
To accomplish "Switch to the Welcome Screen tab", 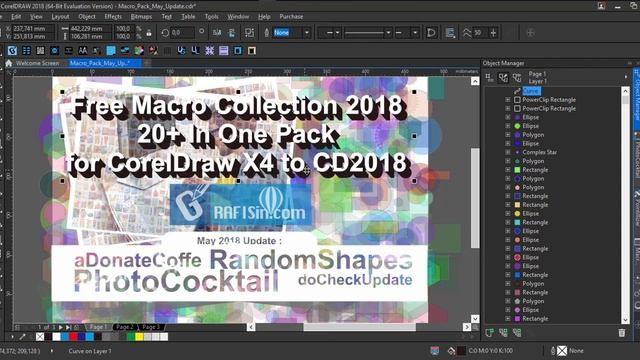I will [x=38, y=63].
